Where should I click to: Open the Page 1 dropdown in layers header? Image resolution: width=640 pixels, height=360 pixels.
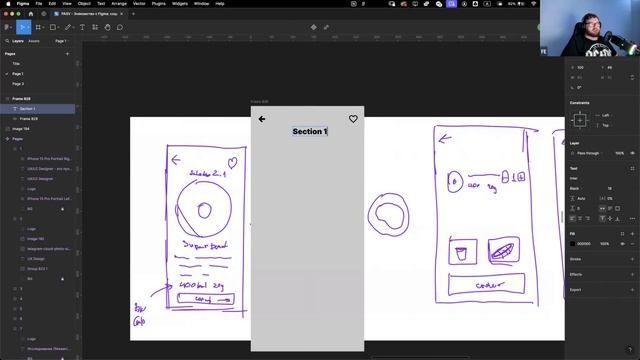(62, 41)
